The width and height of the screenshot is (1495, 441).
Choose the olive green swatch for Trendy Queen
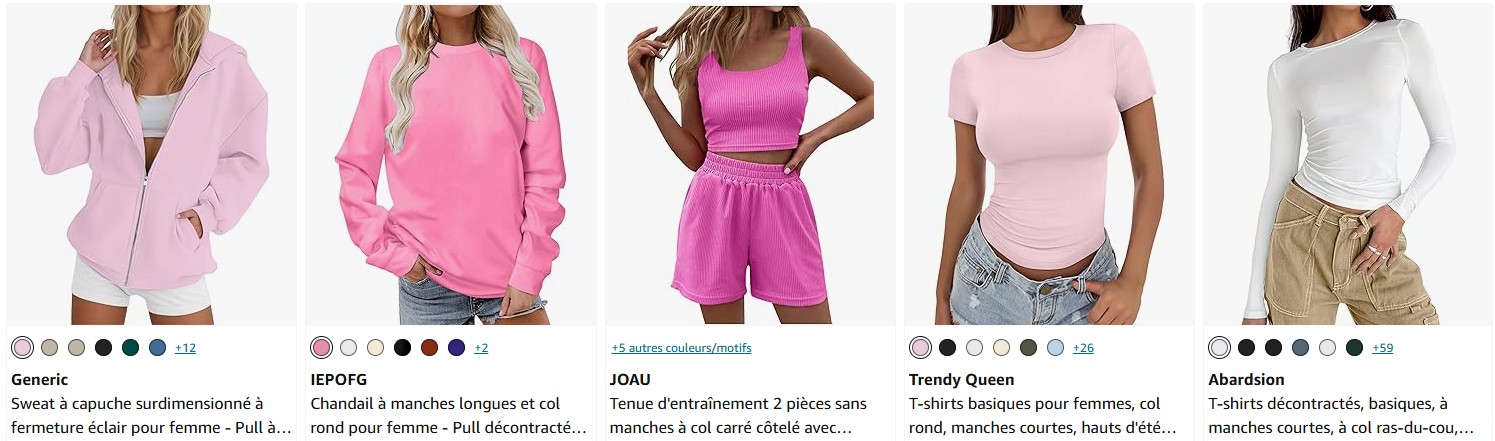(x=1028, y=348)
